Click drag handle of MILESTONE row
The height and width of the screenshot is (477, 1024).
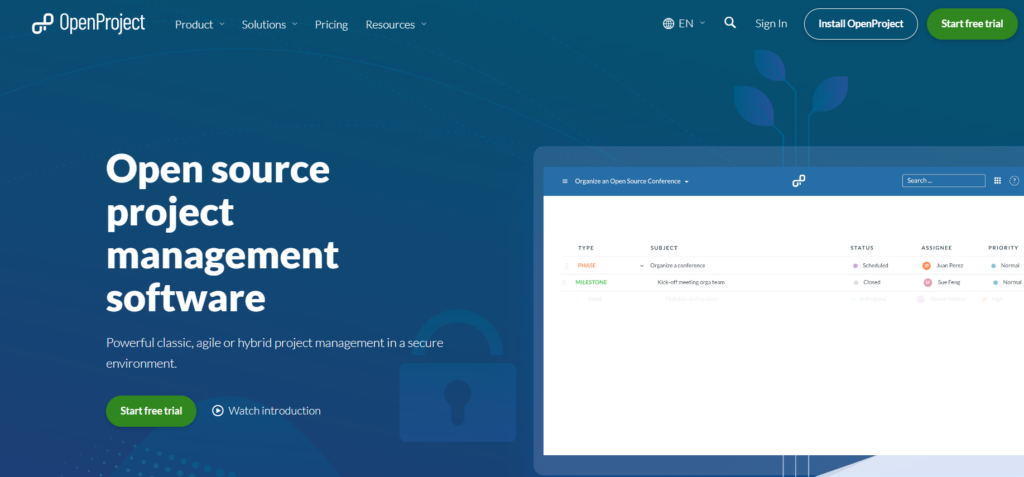coord(564,282)
